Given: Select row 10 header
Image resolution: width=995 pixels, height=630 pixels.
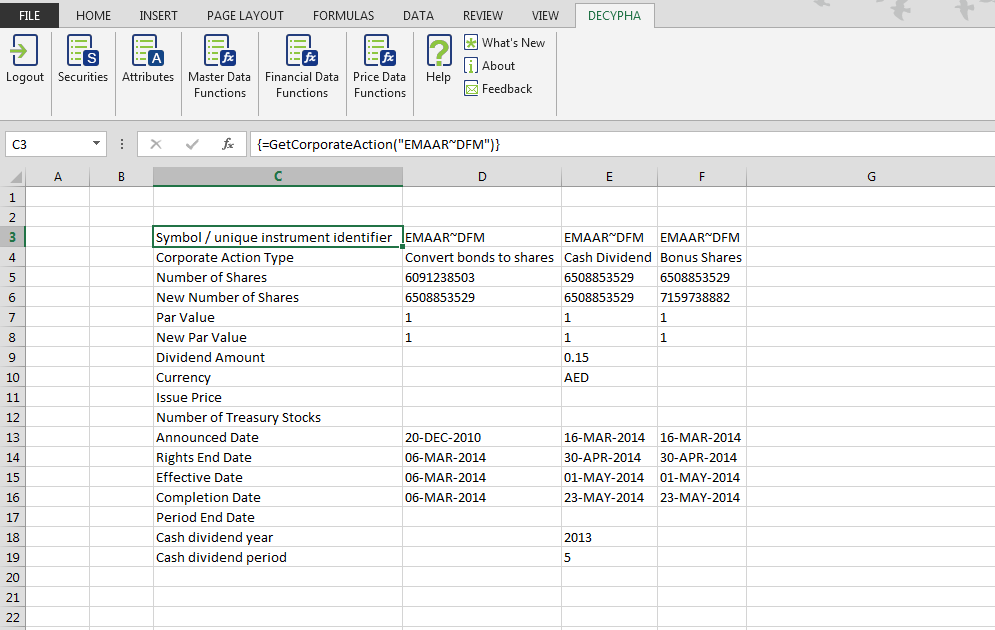Looking at the screenshot, I should (13, 377).
